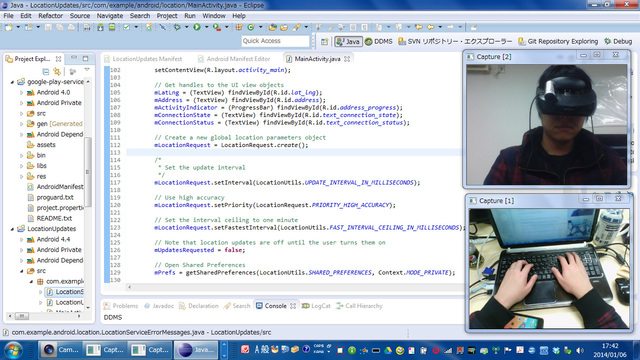
Task: Click the New Java Class icon
Action: pos(251,27)
